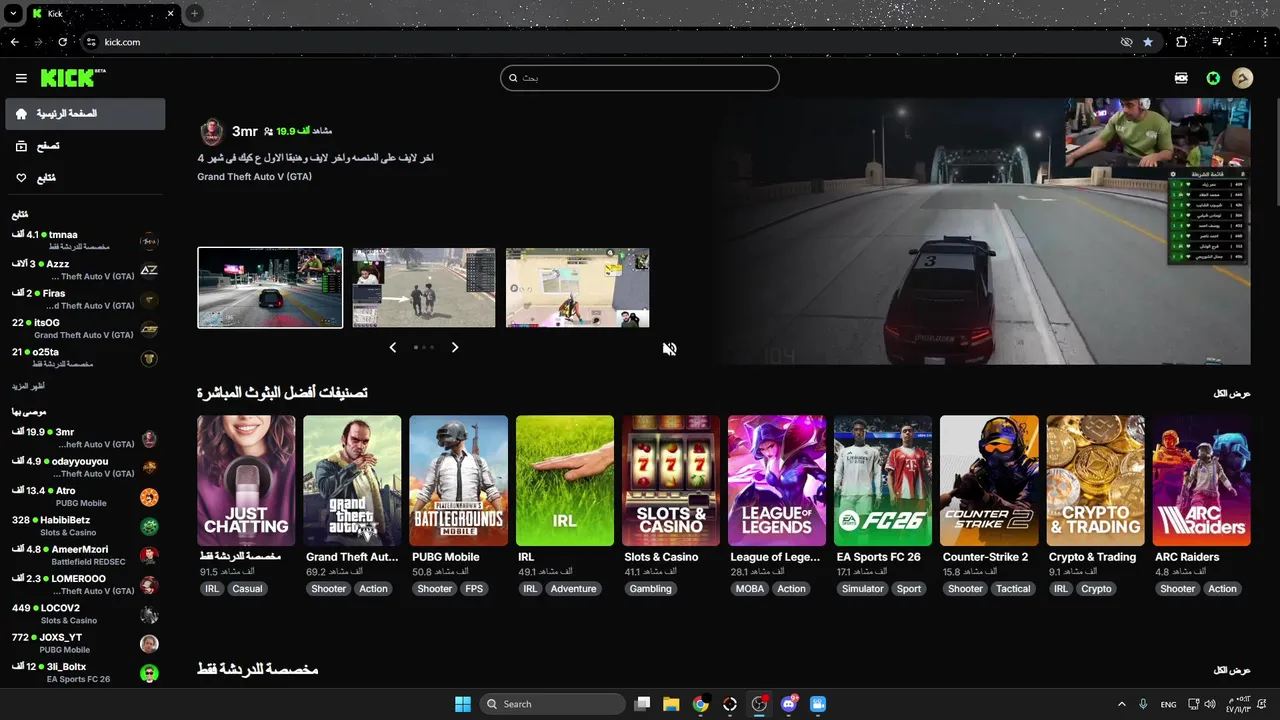Click the Adventure tag under IRL
Viewport: 1280px width, 720px height.
pos(573,589)
